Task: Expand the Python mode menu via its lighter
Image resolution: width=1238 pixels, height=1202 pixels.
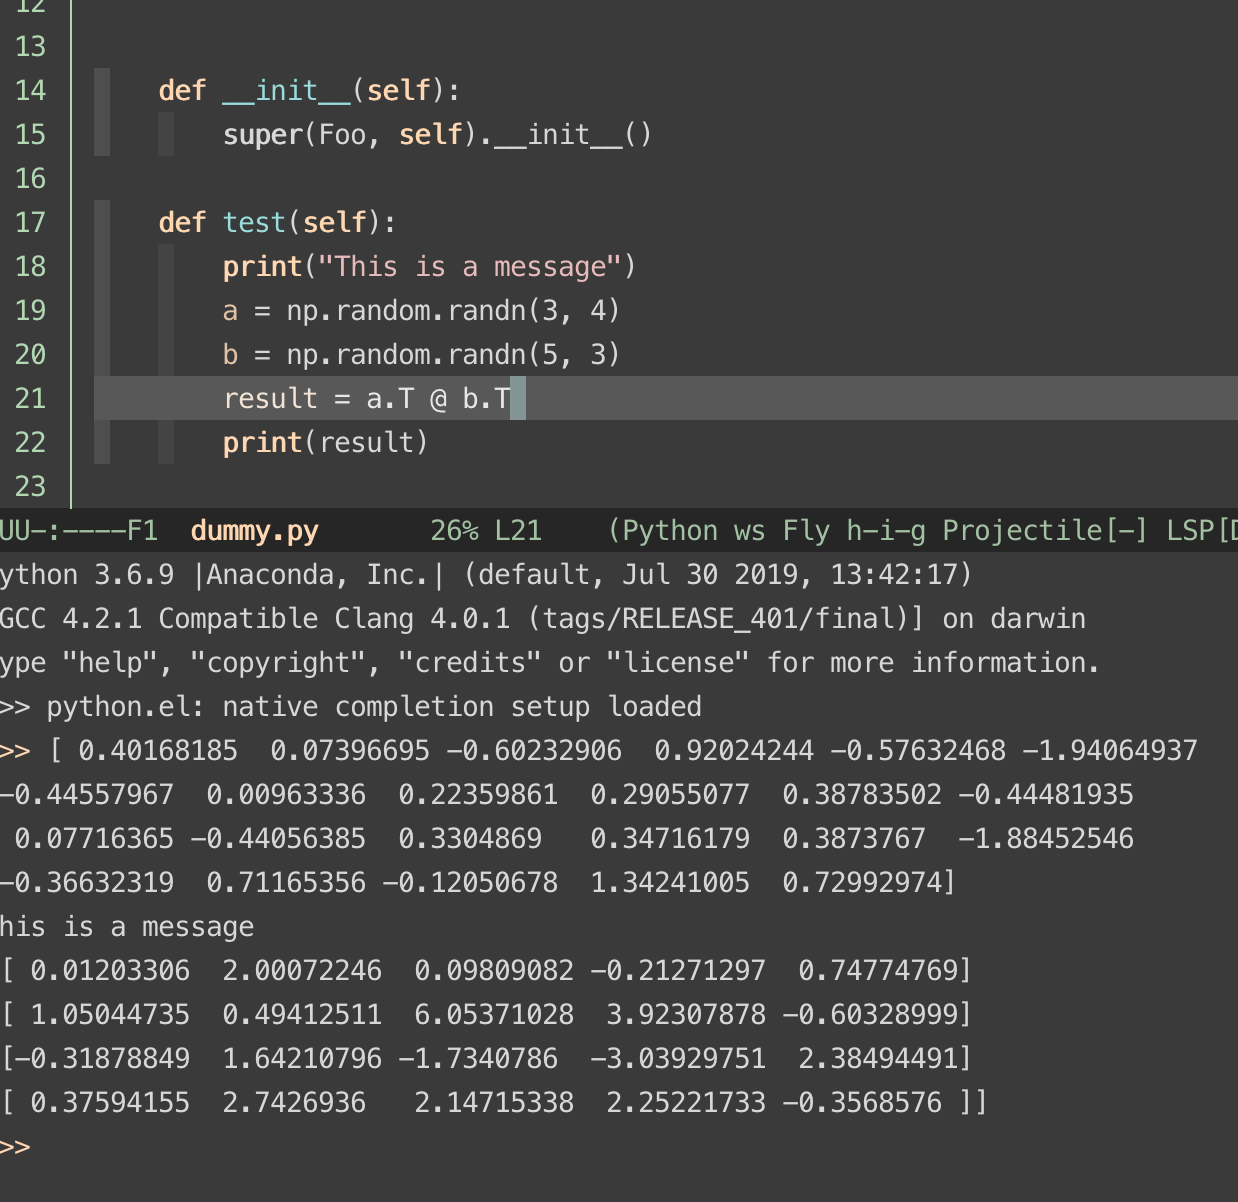Action: 668,530
